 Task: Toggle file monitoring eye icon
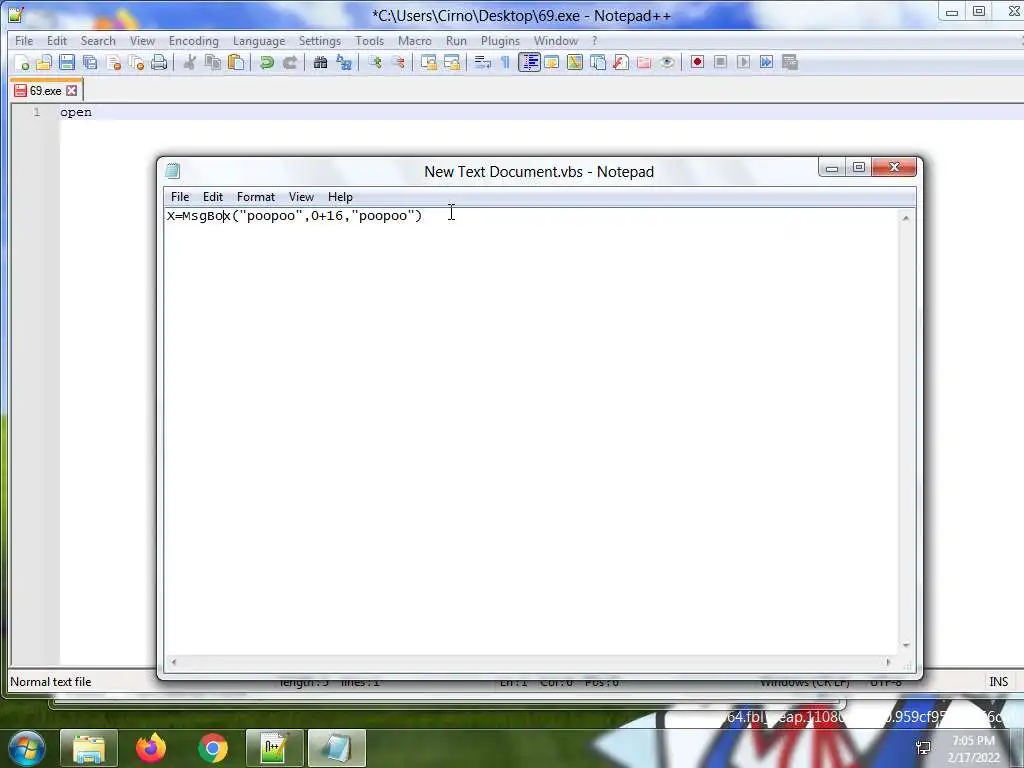(x=667, y=63)
